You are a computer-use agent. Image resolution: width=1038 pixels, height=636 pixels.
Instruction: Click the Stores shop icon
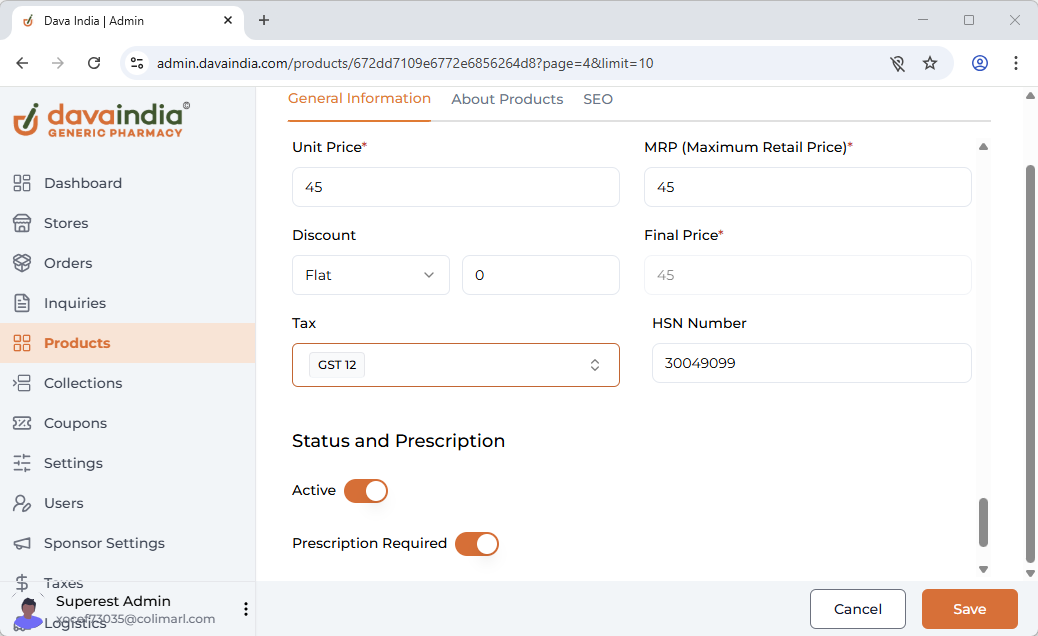(x=22, y=223)
